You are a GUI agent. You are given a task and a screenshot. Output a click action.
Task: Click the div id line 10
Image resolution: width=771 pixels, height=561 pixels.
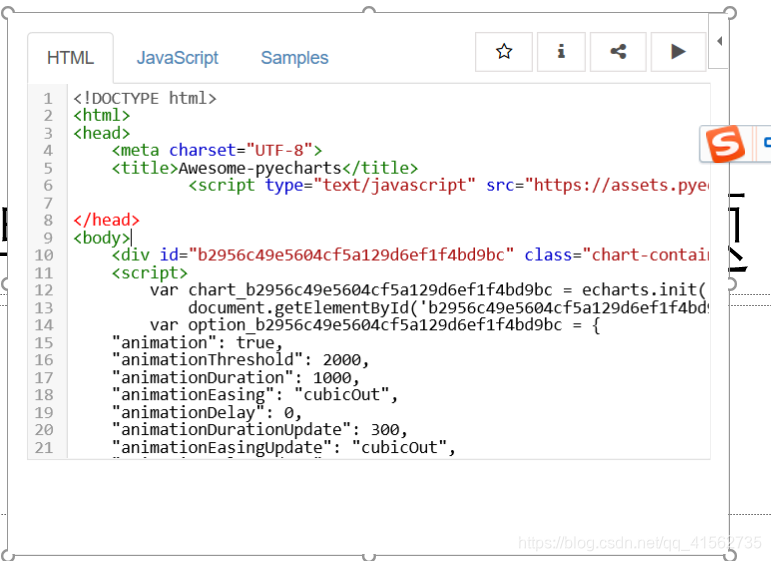pyautogui.click(x=411, y=255)
